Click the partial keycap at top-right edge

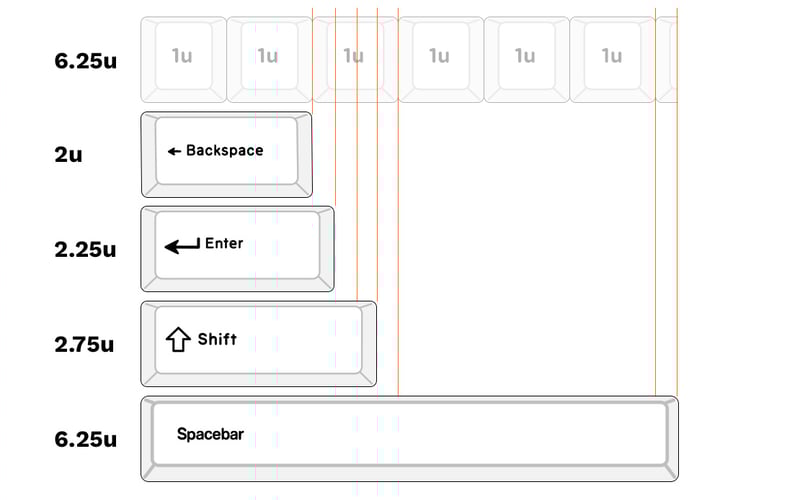tap(667, 58)
